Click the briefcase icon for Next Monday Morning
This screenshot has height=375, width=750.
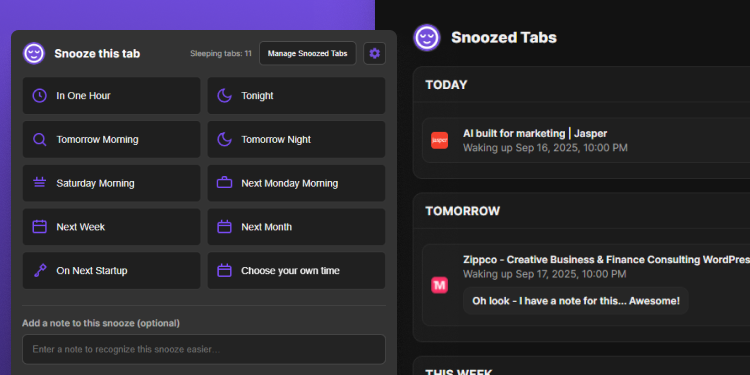click(224, 183)
